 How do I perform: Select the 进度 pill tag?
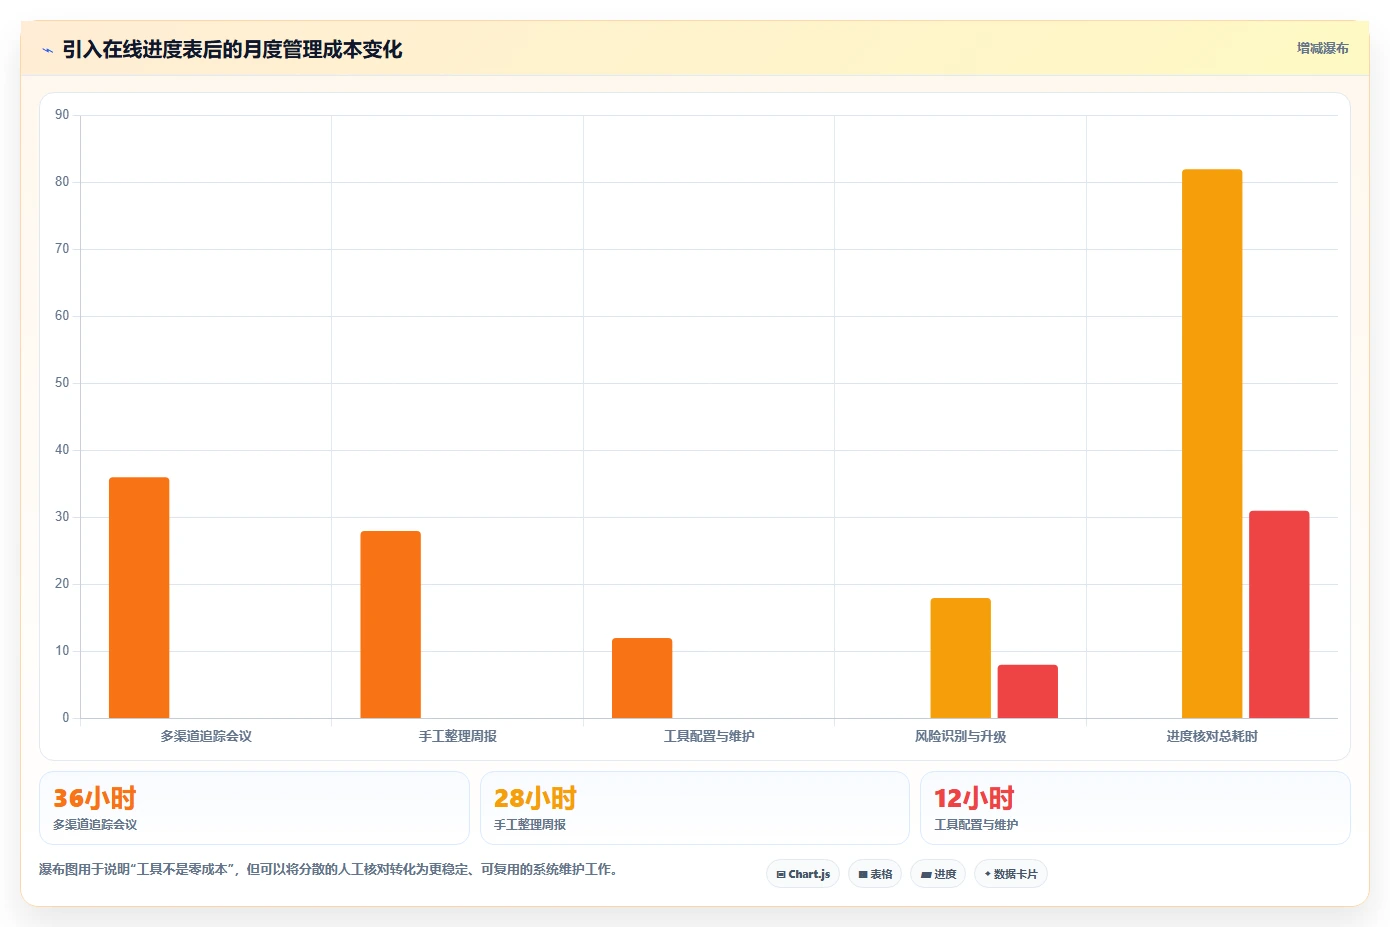click(x=938, y=874)
